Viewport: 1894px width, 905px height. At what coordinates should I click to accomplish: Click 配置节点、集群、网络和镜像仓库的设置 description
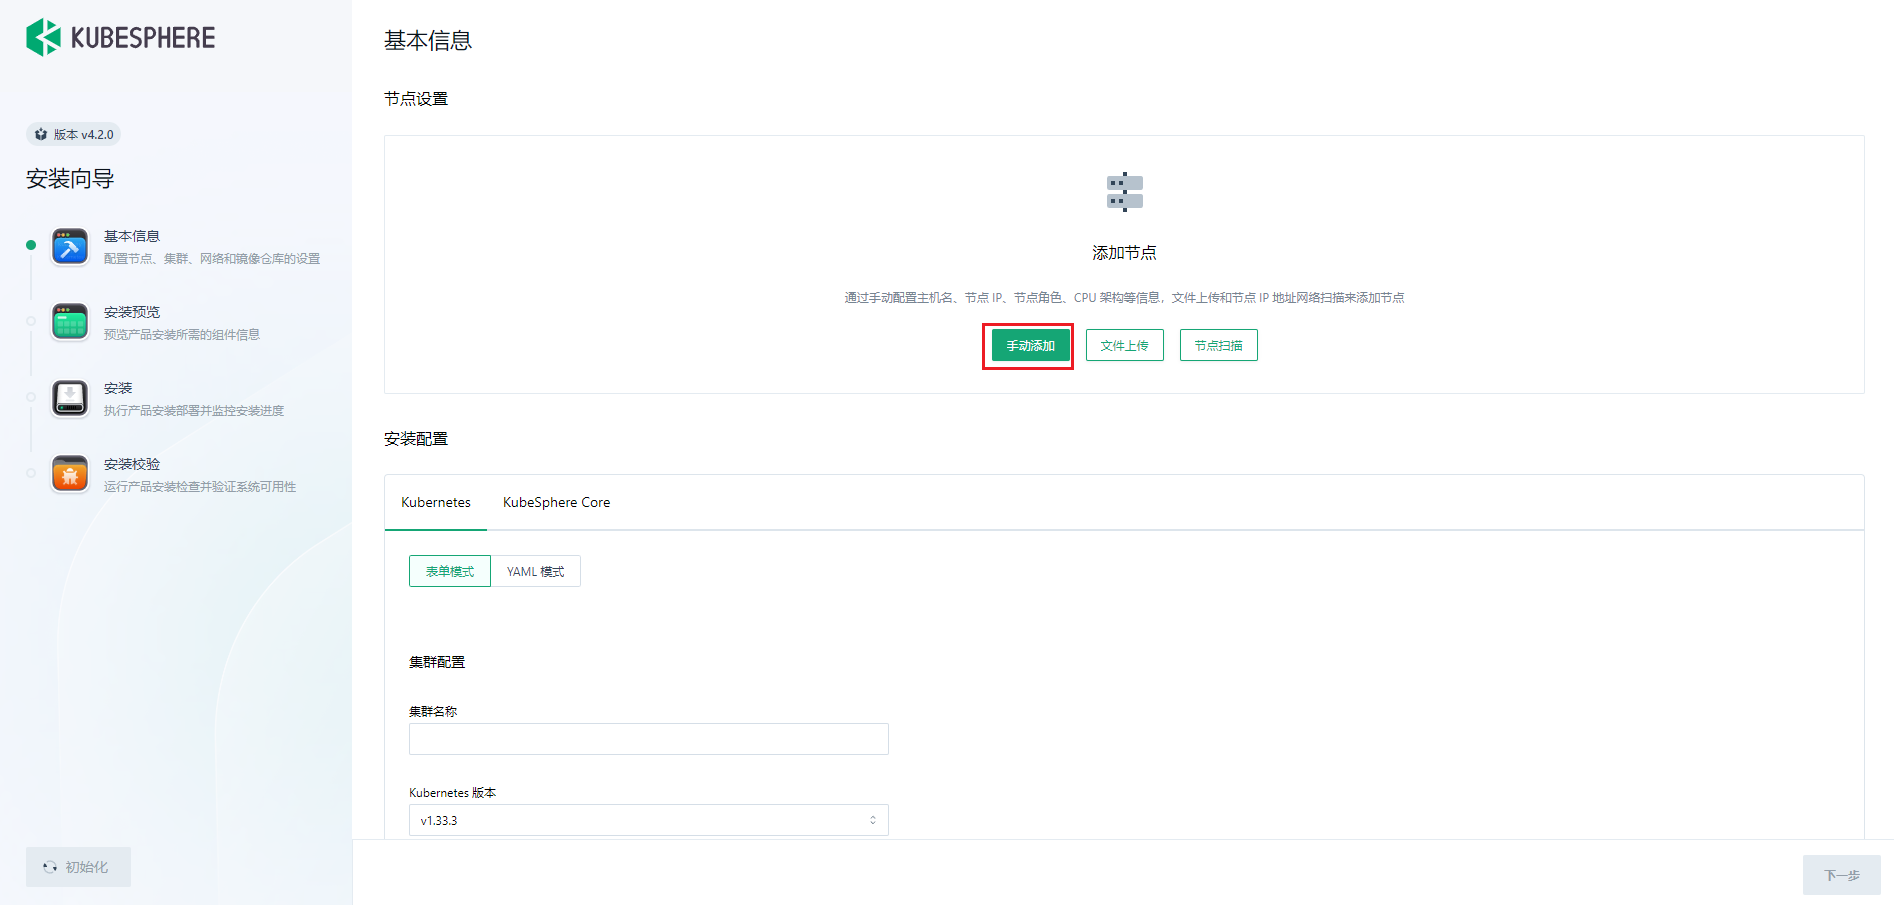pyautogui.click(x=212, y=259)
